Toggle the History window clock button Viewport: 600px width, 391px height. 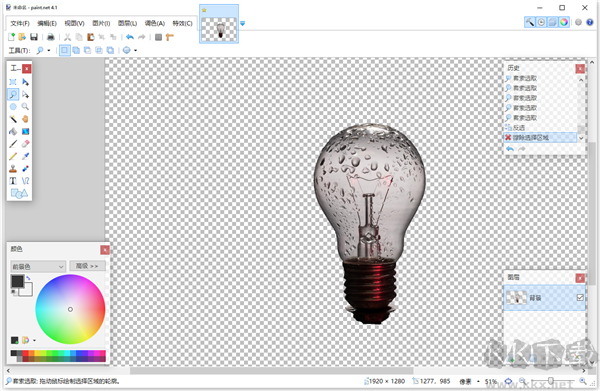coord(541,22)
